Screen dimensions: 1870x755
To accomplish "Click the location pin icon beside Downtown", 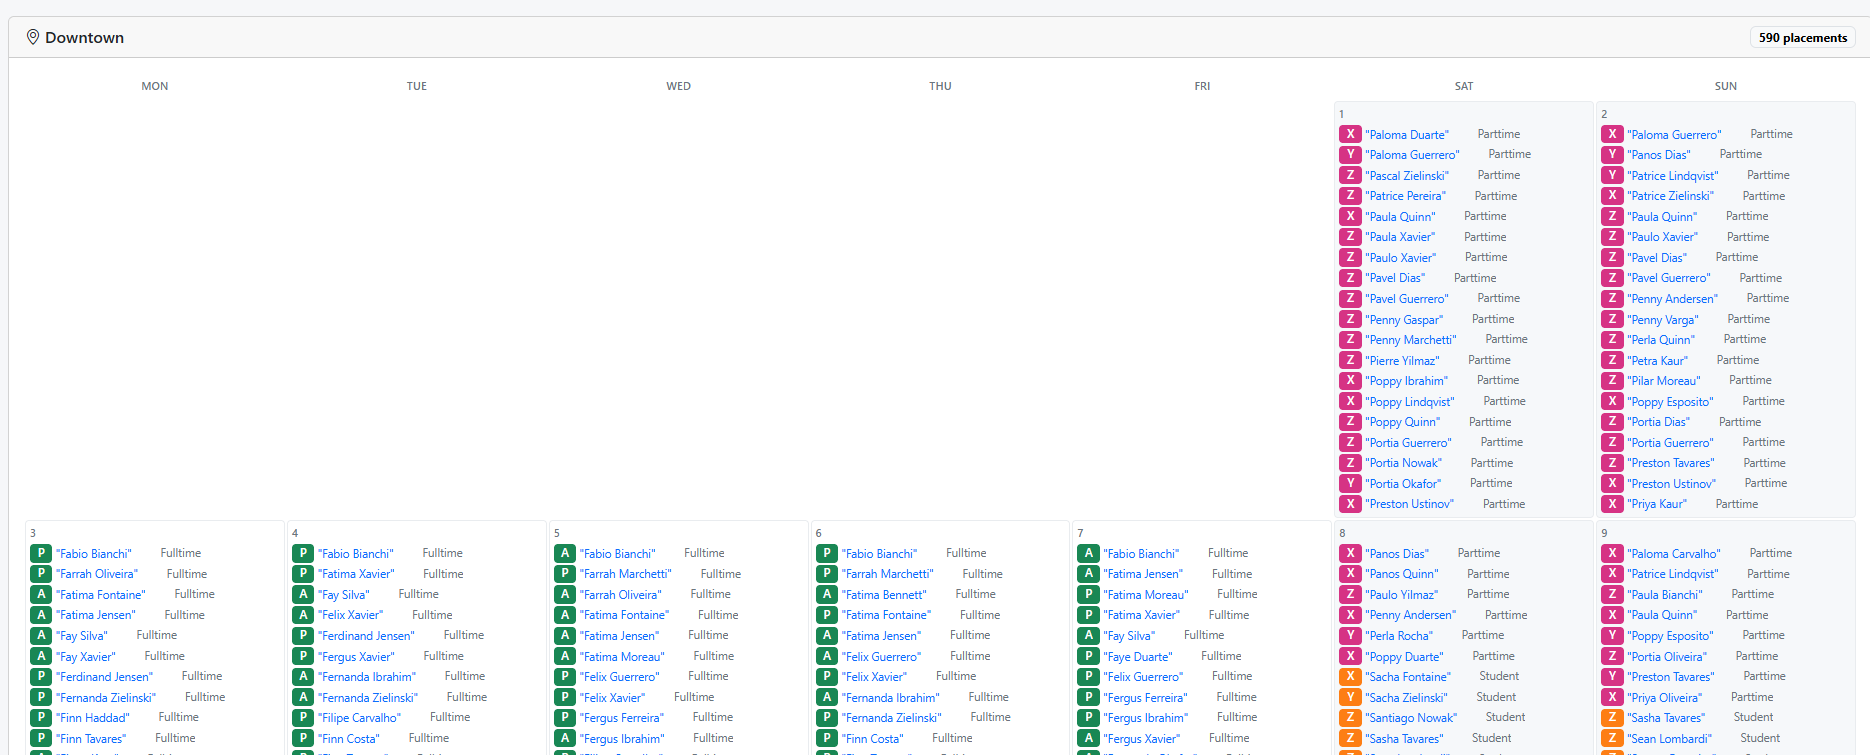I will click(x=33, y=37).
